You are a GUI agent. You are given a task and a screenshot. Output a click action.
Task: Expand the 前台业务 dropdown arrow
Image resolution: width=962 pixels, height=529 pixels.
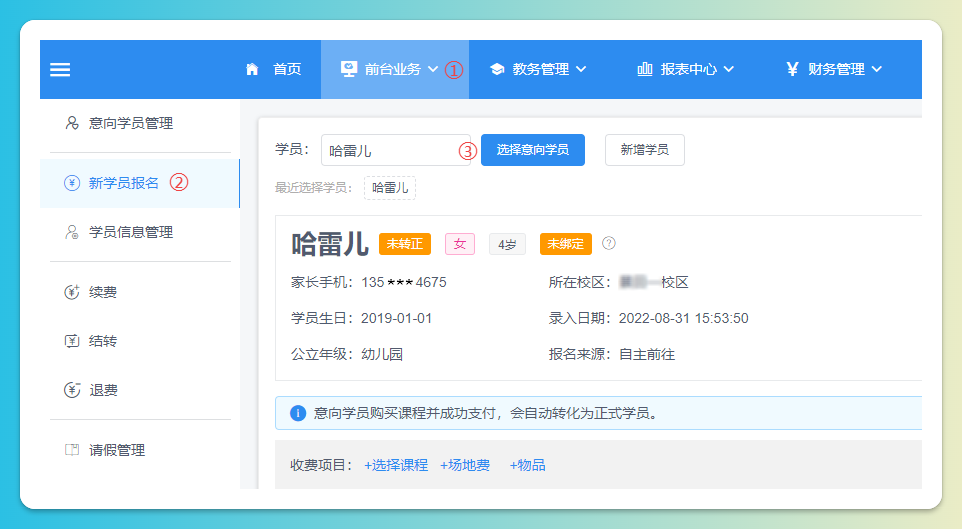[x=433, y=69]
